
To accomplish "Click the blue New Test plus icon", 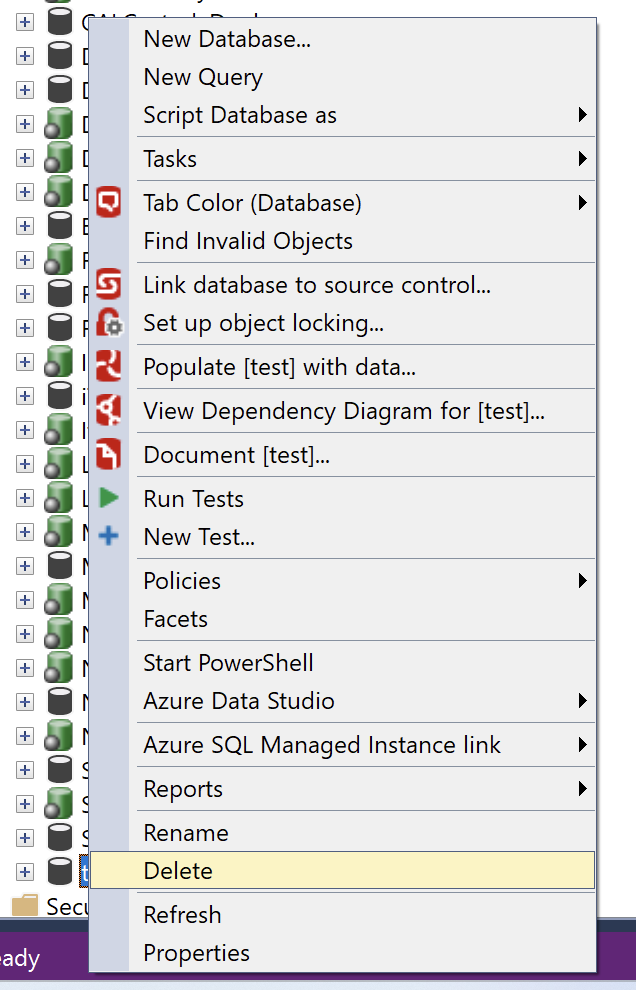I will pos(109,537).
